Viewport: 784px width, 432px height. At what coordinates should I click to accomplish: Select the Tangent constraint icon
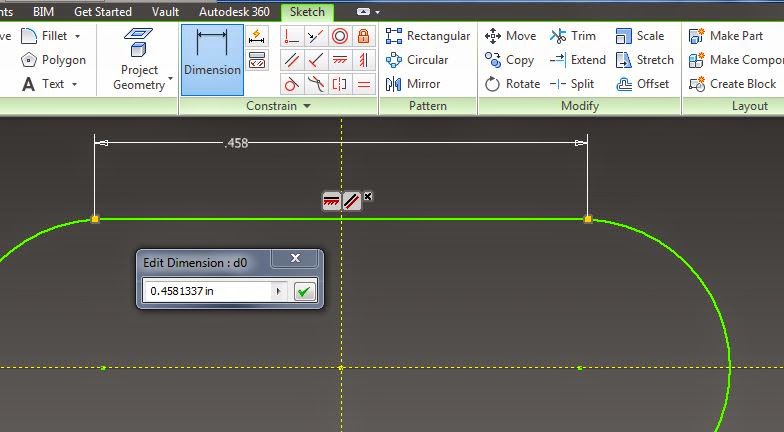[x=292, y=84]
